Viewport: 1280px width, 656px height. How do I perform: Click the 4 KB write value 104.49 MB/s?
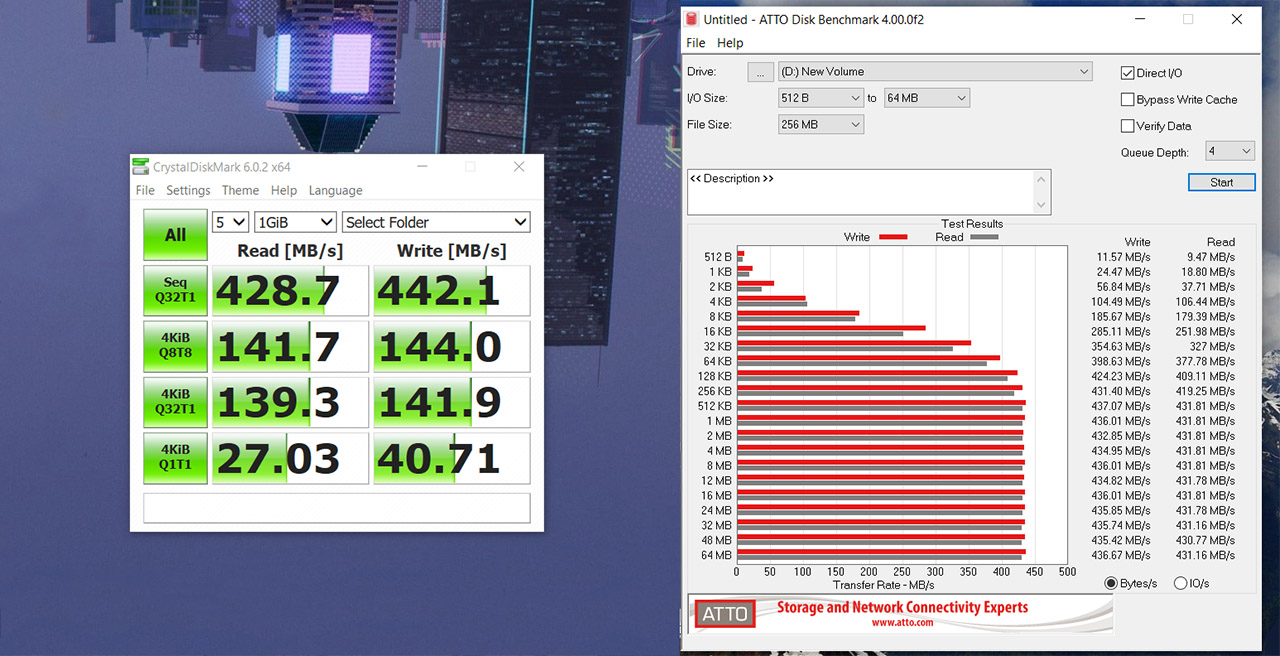[1121, 302]
